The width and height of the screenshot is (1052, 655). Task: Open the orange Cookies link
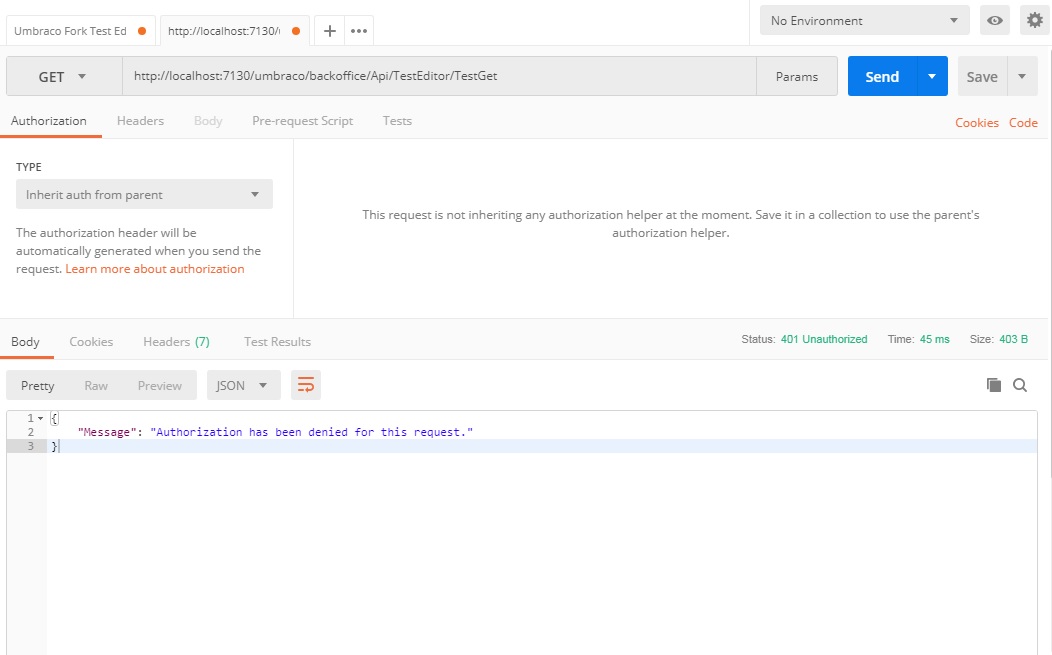pos(977,123)
